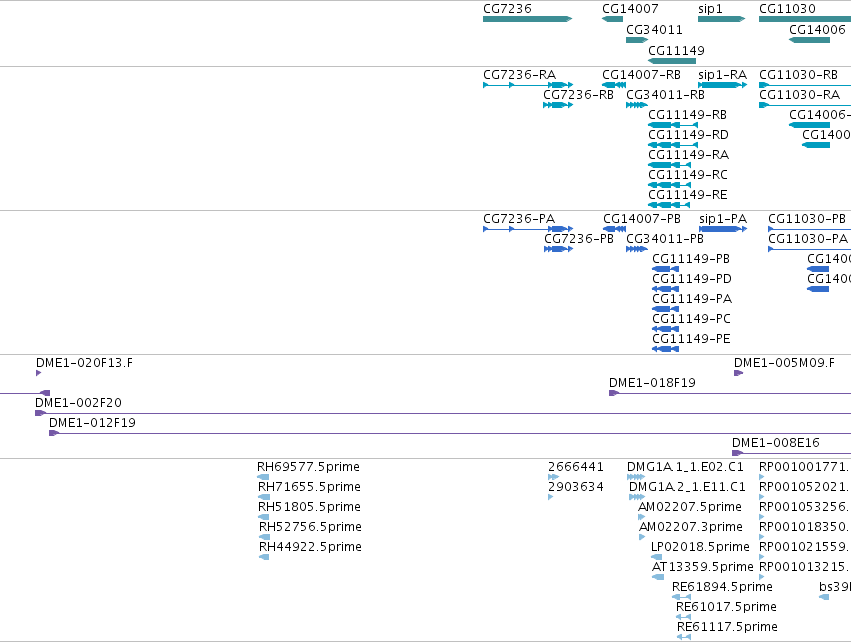Viewport: 851px width, 642px height.
Task: Click the AM02207.3prime EST label
Action: (691, 527)
